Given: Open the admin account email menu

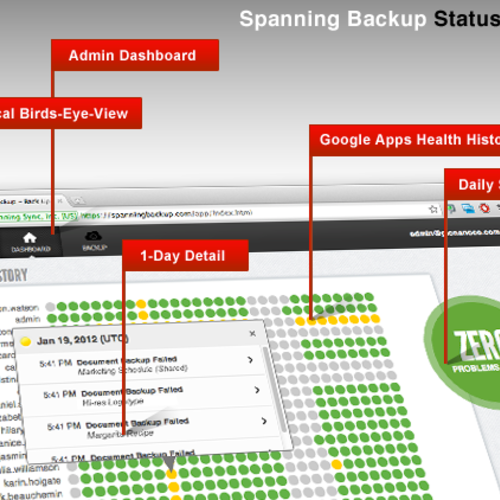Looking at the screenshot, I should pos(455,233).
